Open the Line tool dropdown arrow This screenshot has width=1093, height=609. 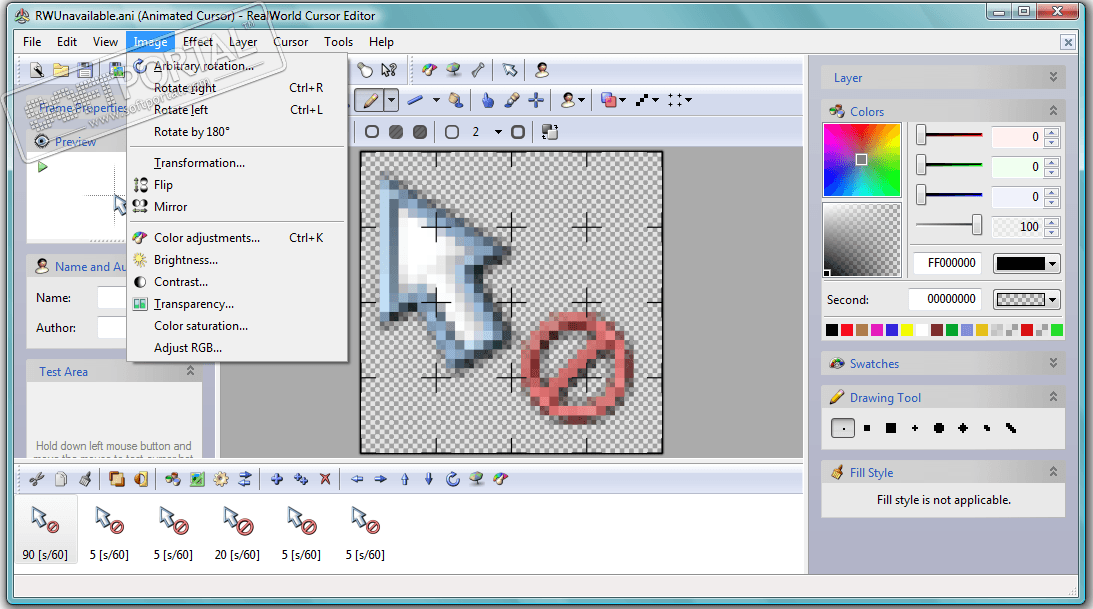[436, 100]
